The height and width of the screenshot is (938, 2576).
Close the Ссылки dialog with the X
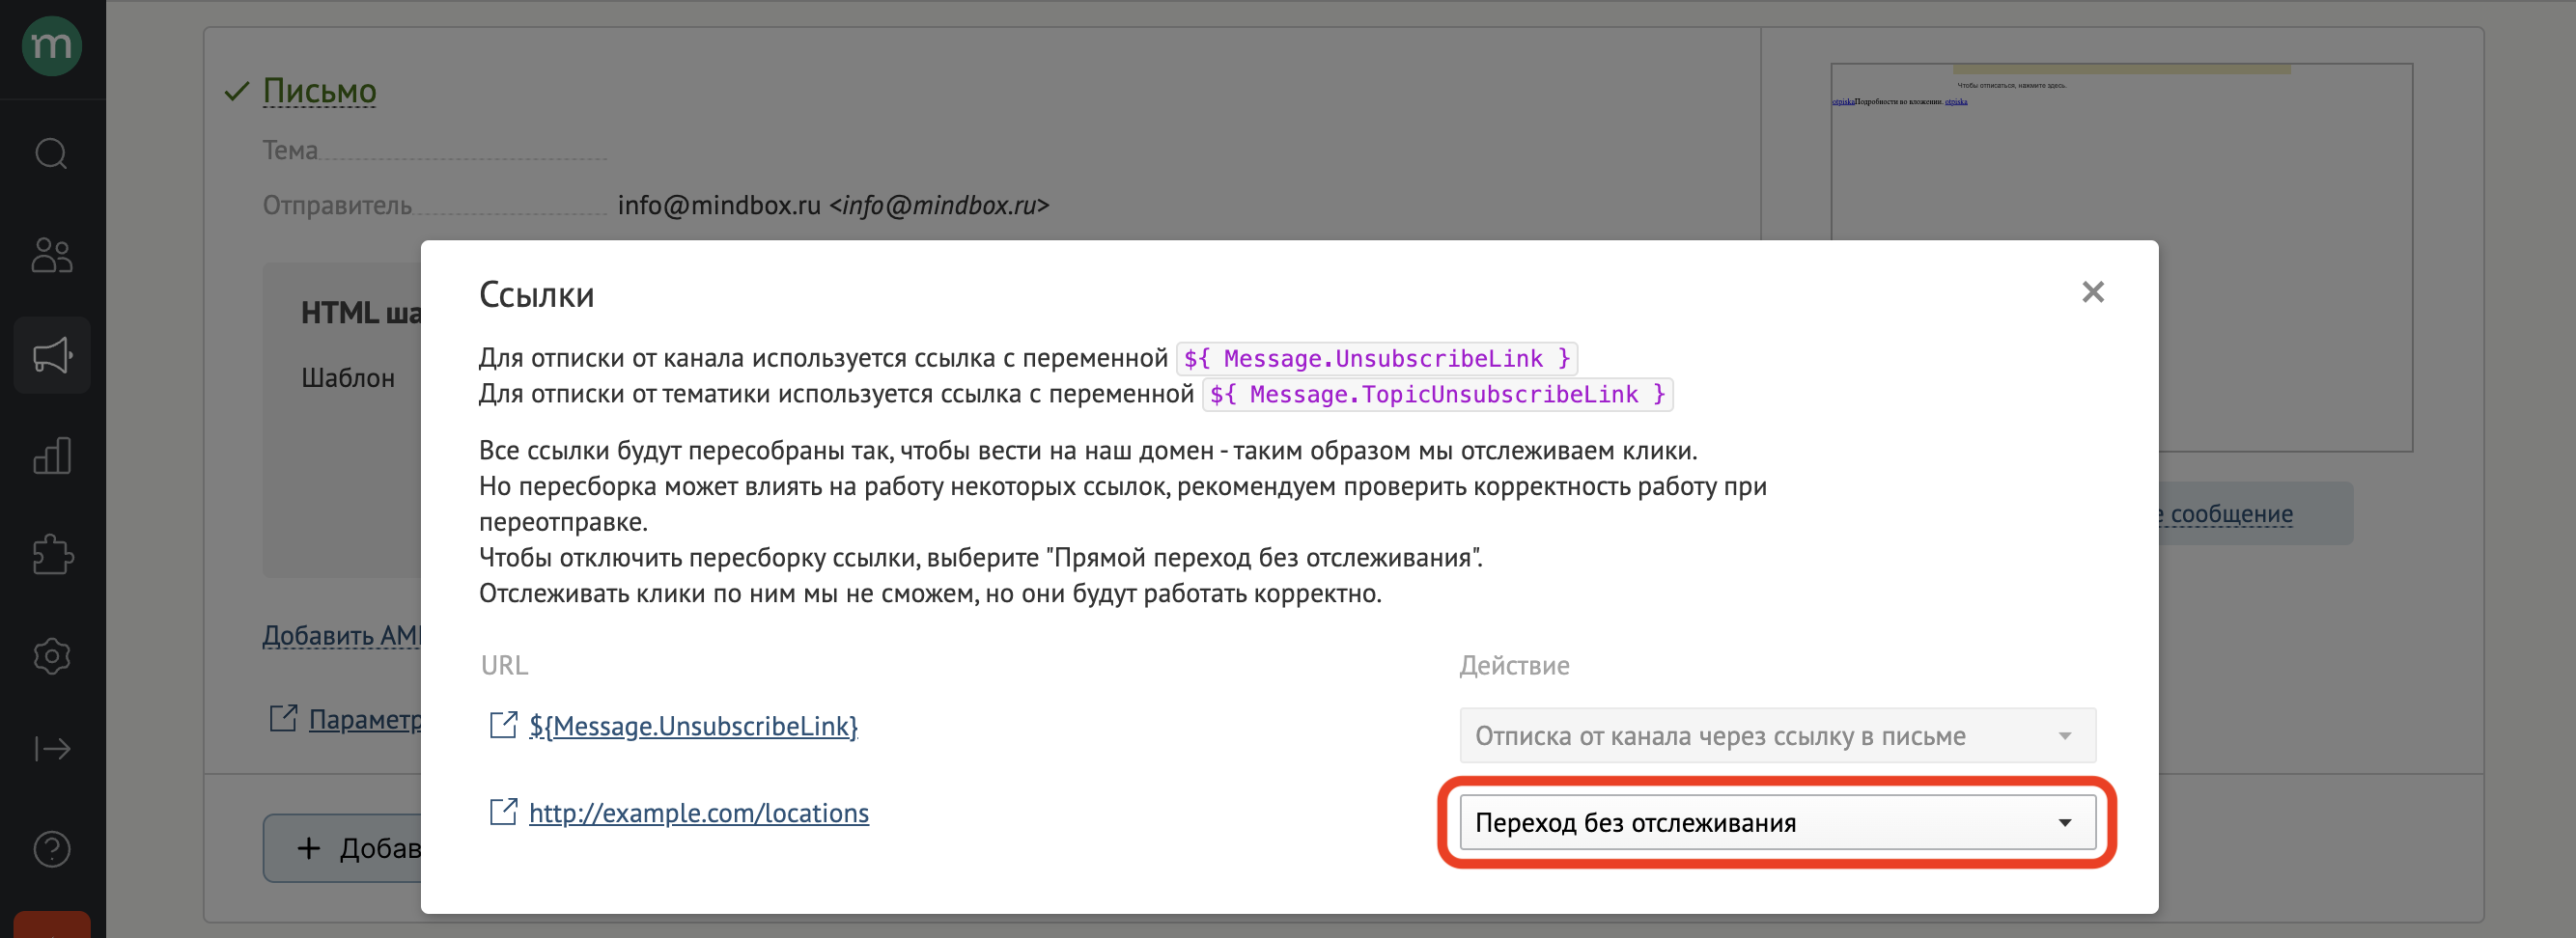(2092, 292)
